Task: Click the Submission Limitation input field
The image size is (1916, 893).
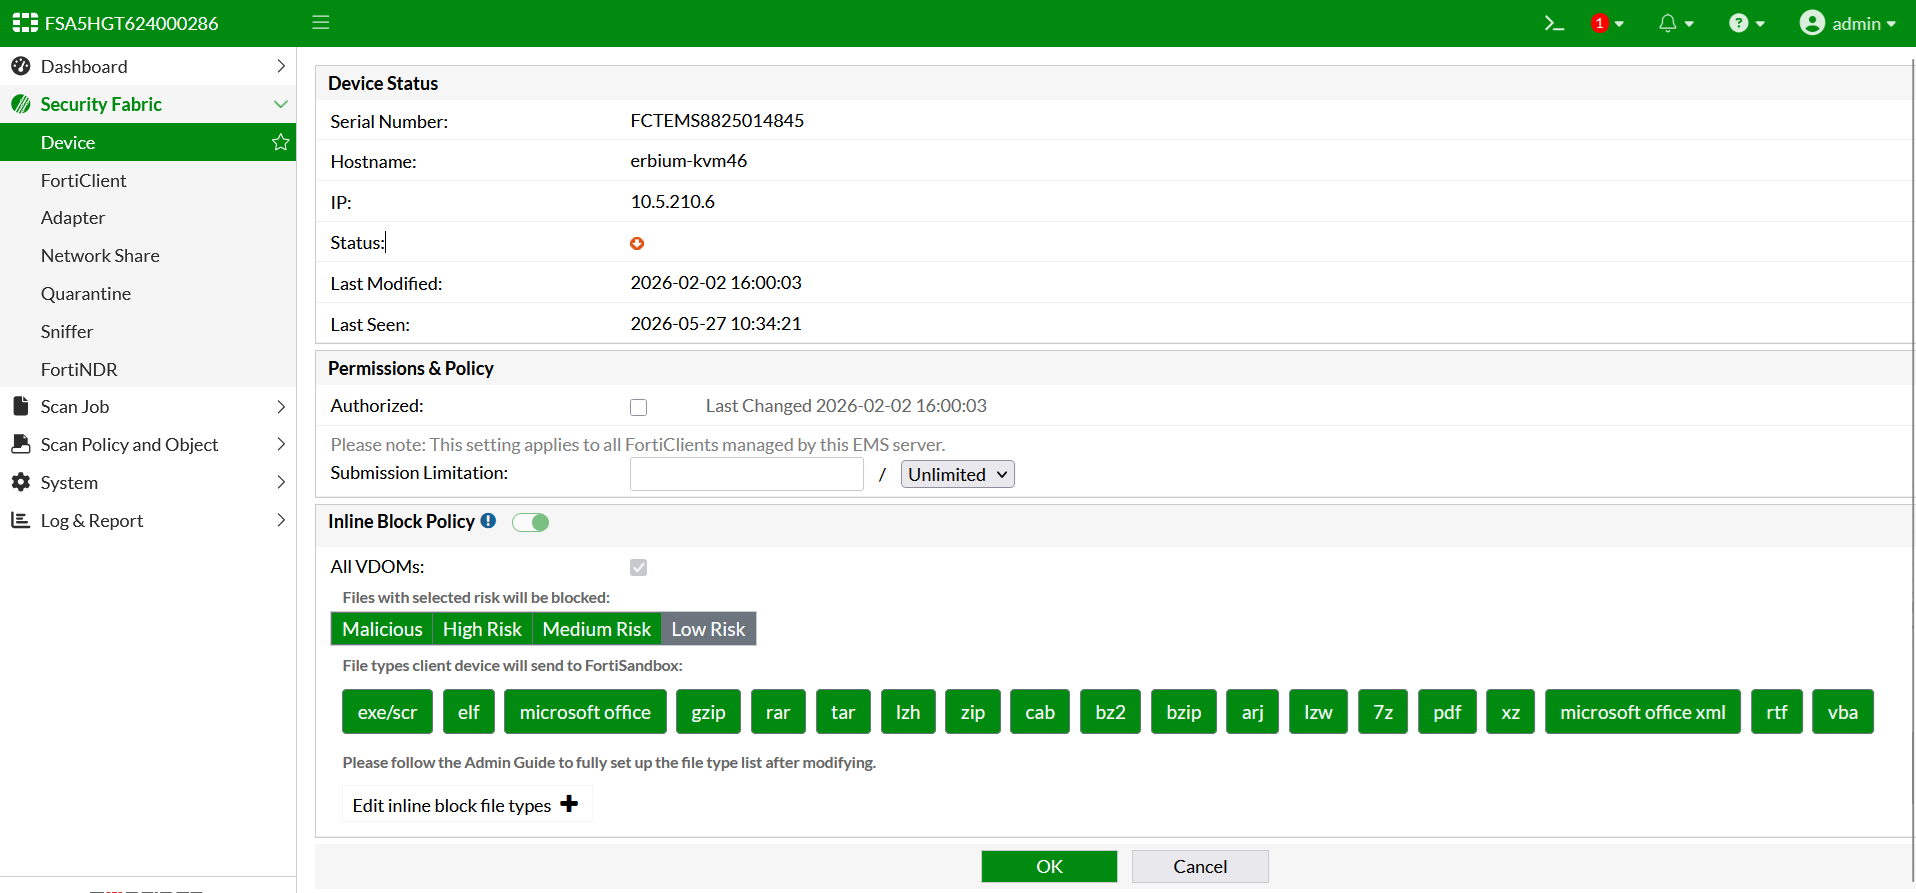Action: 746,474
